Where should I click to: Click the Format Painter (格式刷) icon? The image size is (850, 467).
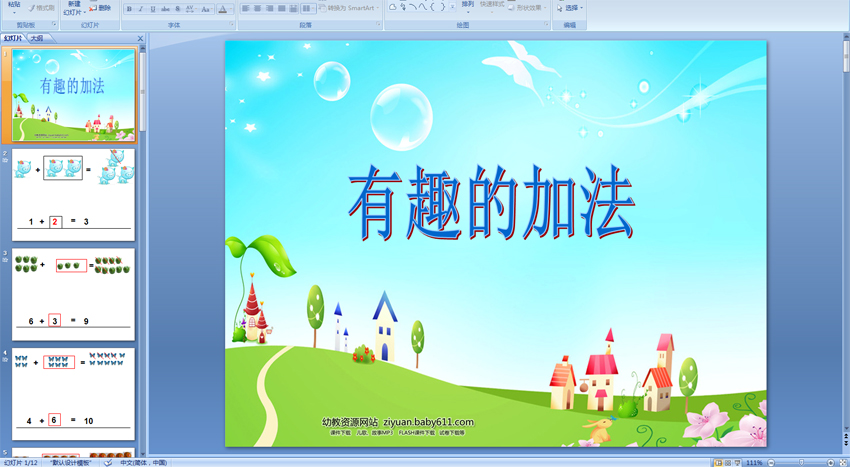(x=41, y=8)
